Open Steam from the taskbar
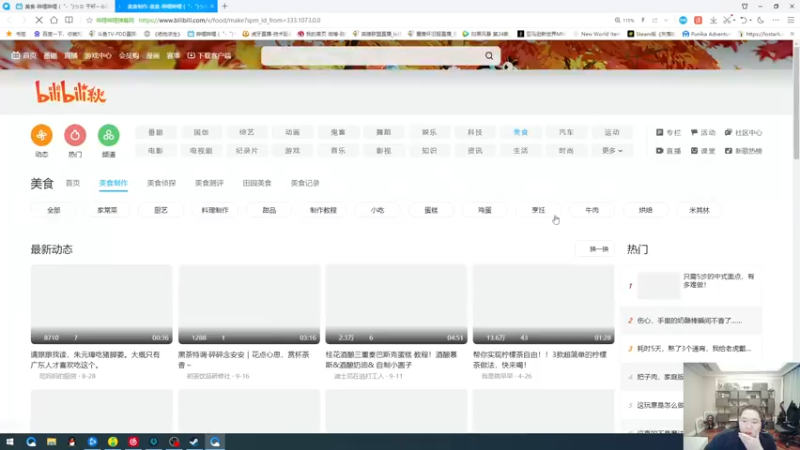This screenshot has height=450, width=800. 194,442
